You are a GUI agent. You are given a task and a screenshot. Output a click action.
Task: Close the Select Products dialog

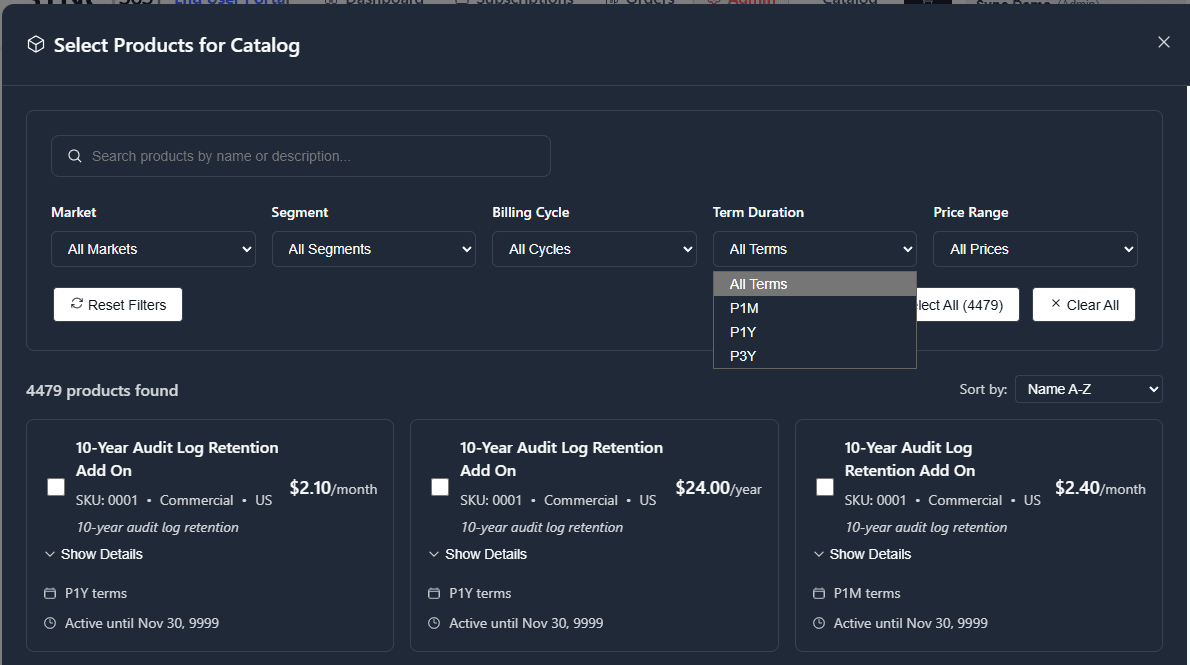click(x=1163, y=43)
